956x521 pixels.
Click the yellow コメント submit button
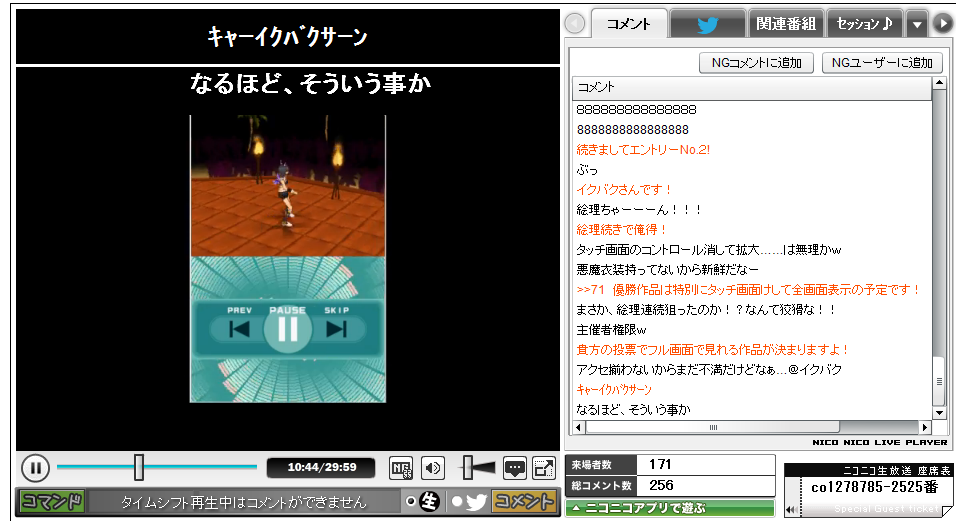pos(524,502)
